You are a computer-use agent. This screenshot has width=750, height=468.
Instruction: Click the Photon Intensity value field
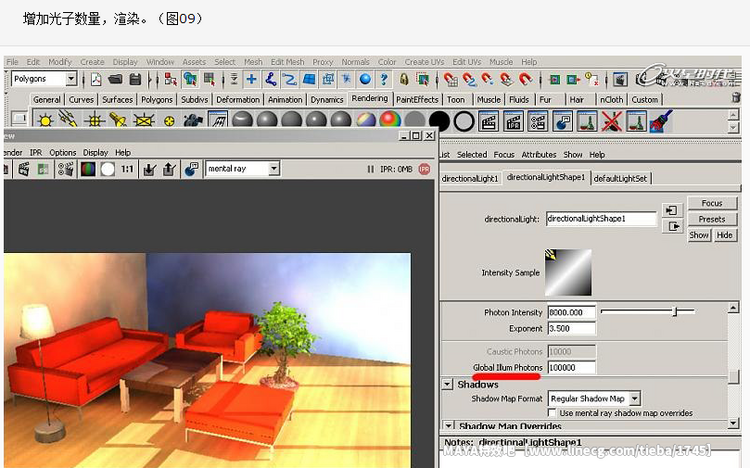(572, 312)
